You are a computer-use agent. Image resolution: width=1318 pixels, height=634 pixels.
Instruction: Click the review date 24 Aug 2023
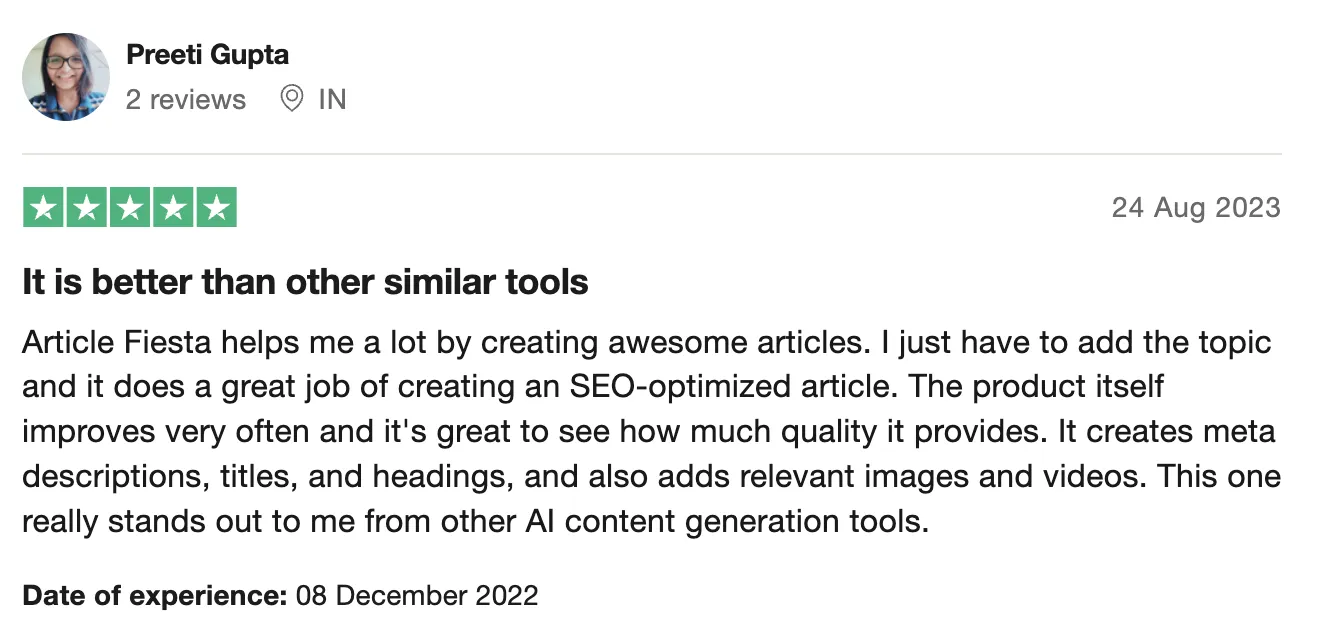(x=1195, y=208)
